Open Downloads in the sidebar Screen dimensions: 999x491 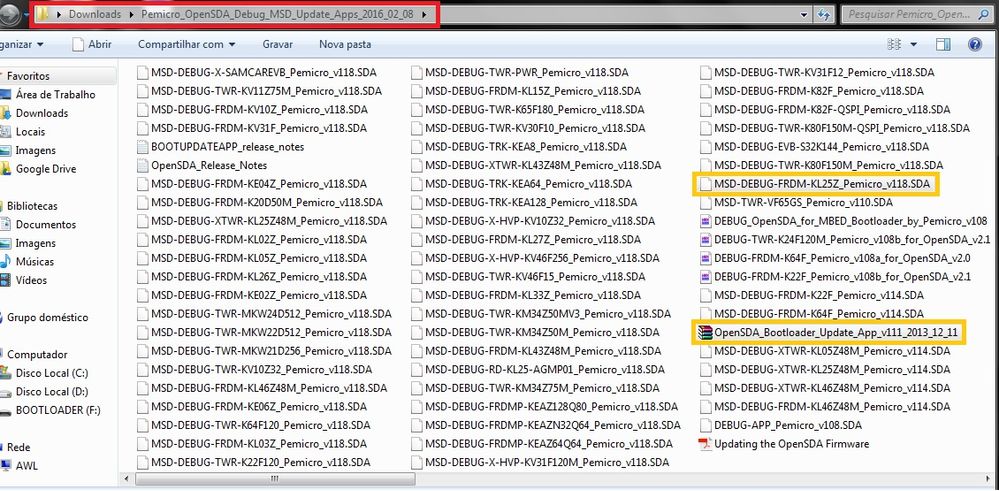(41, 113)
